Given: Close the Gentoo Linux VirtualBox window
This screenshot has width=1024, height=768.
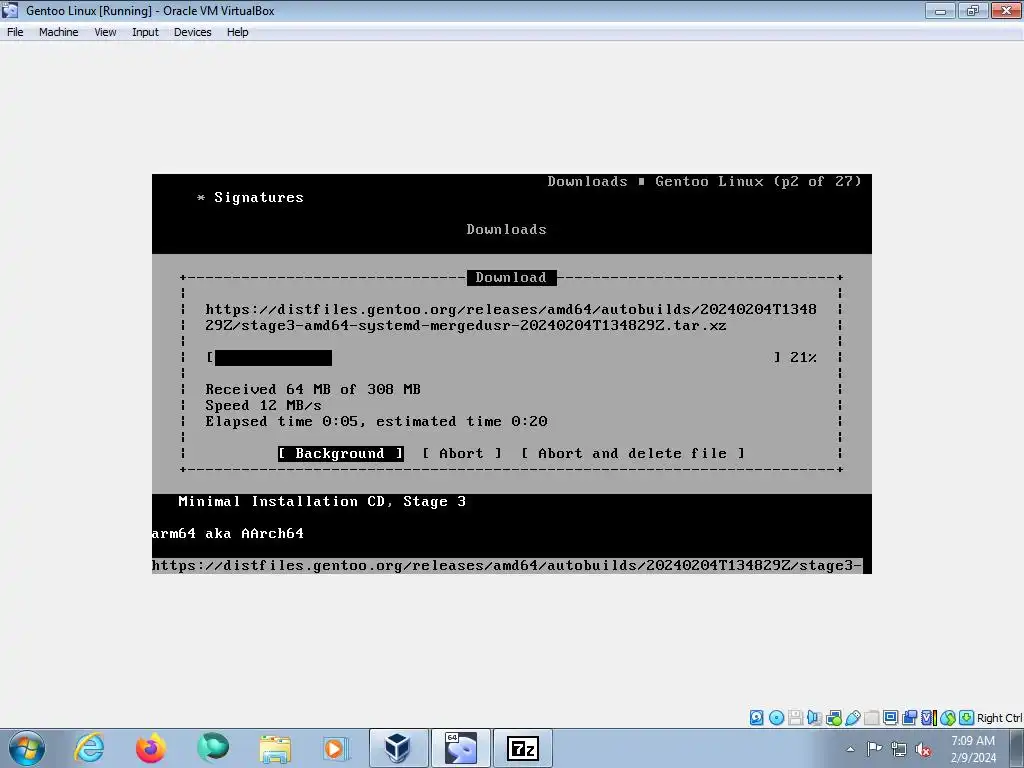Looking at the screenshot, I should tap(1006, 10).
